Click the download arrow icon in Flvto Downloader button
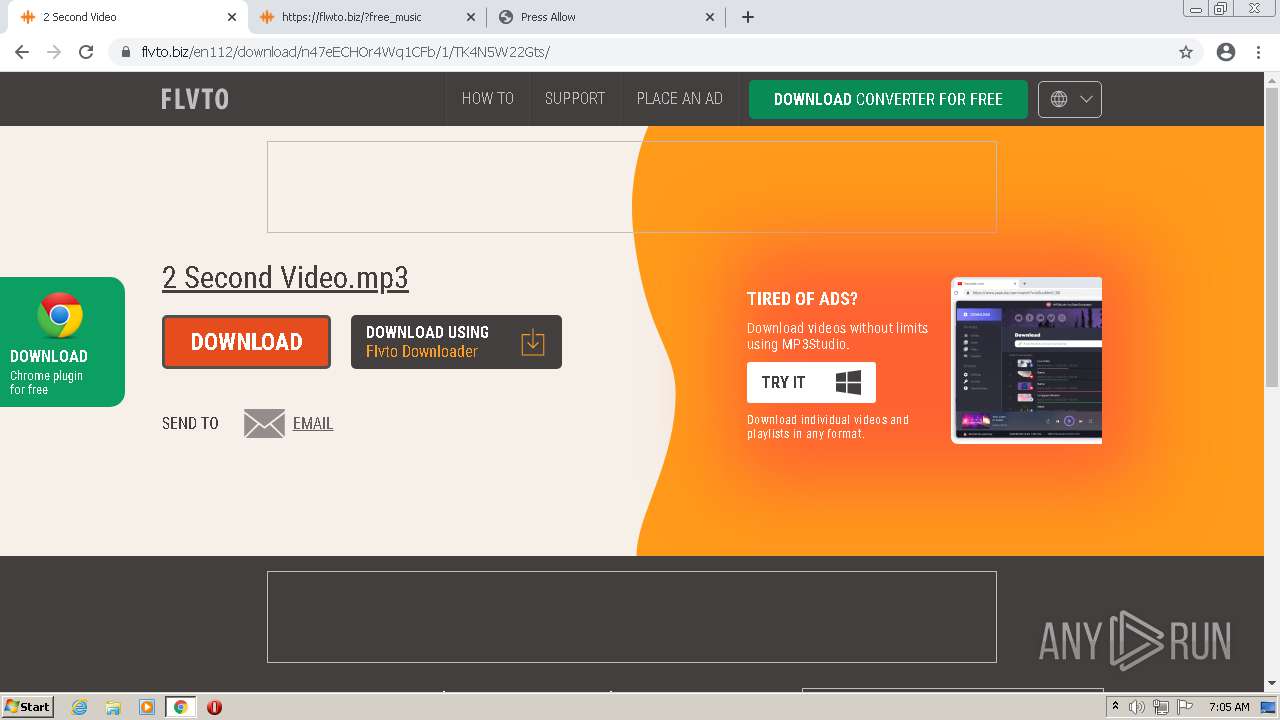The height and width of the screenshot is (720, 1280). tap(533, 342)
